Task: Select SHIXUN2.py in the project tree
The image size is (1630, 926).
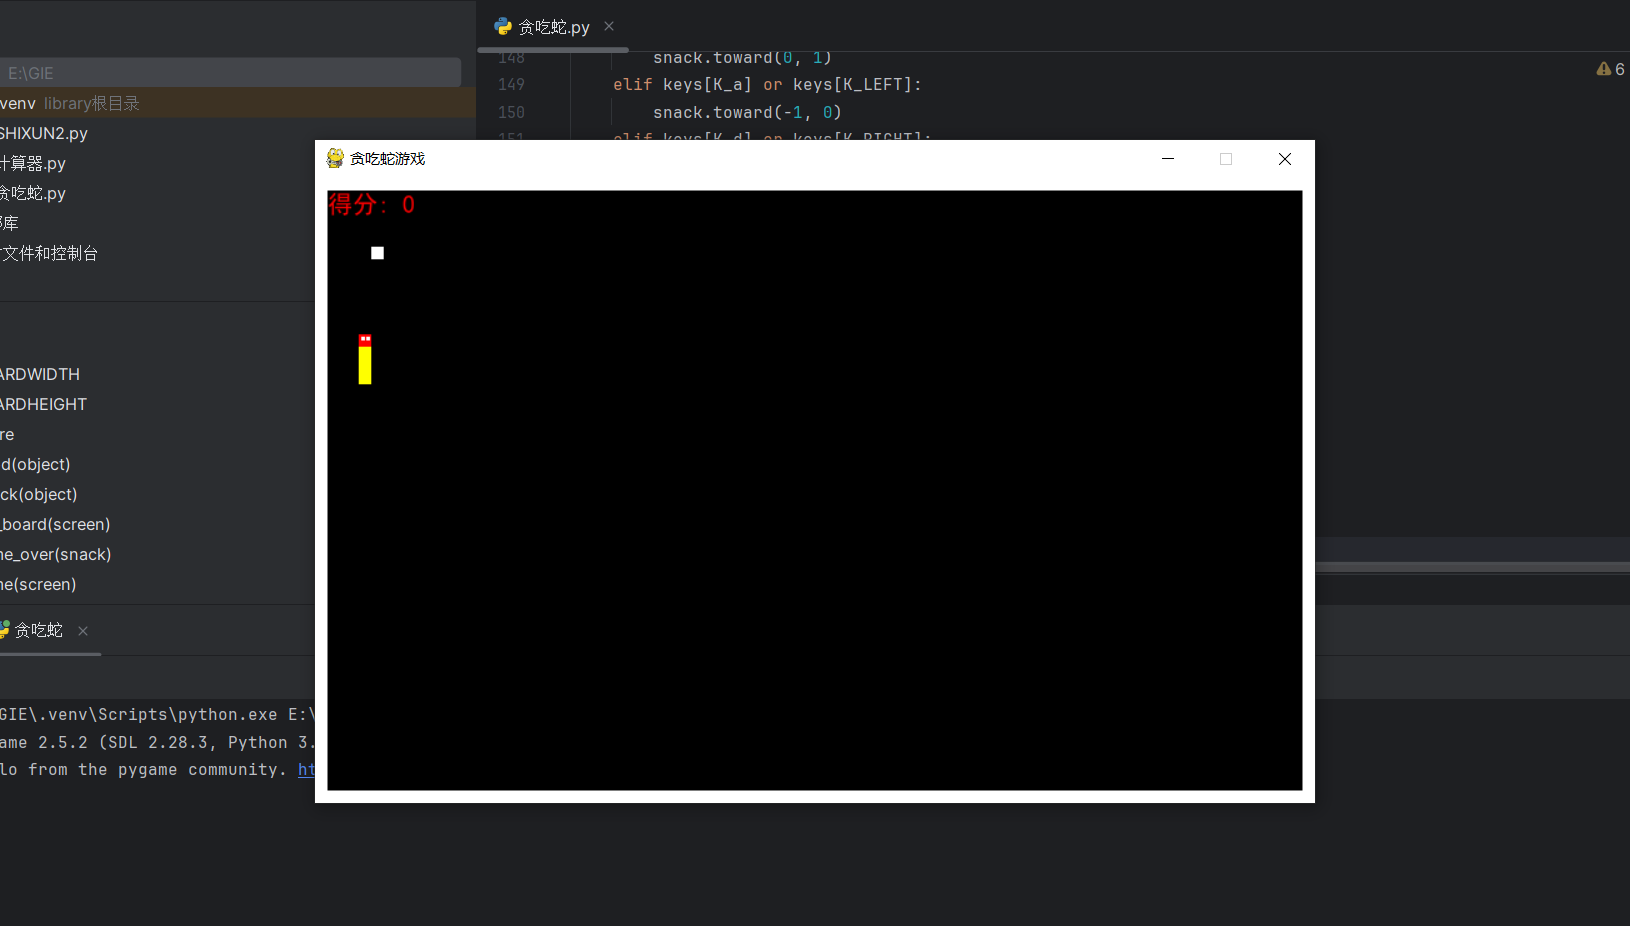Action: tap(44, 132)
